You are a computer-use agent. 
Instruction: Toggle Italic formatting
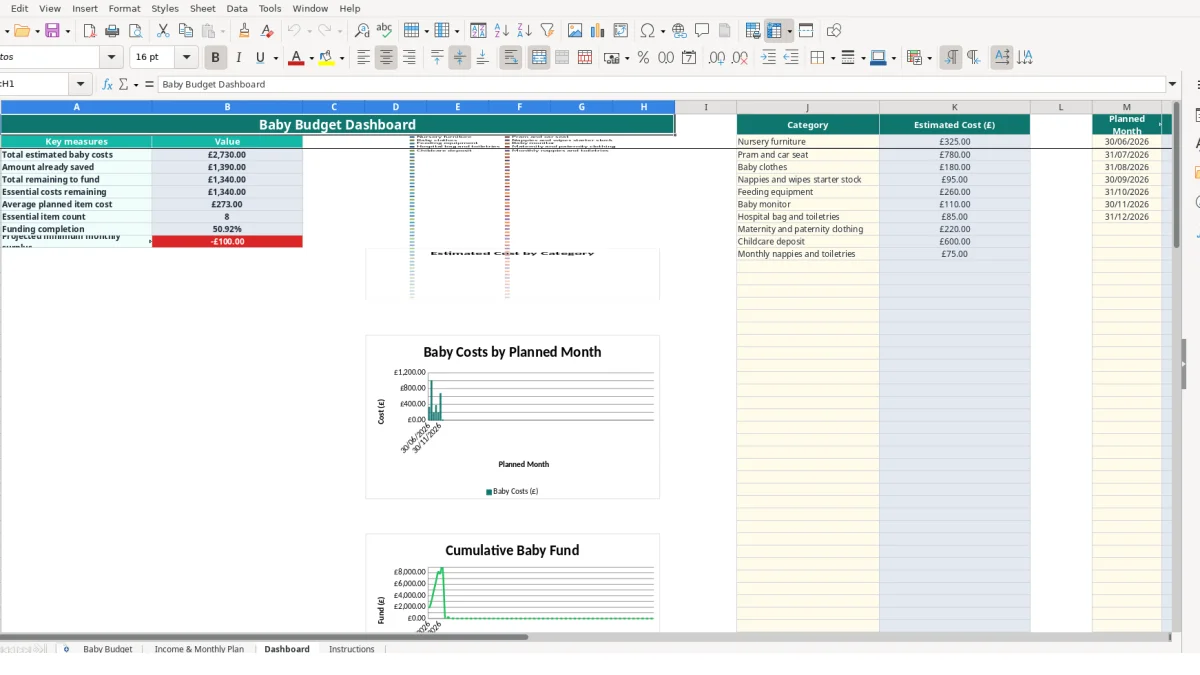pyautogui.click(x=238, y=58)
